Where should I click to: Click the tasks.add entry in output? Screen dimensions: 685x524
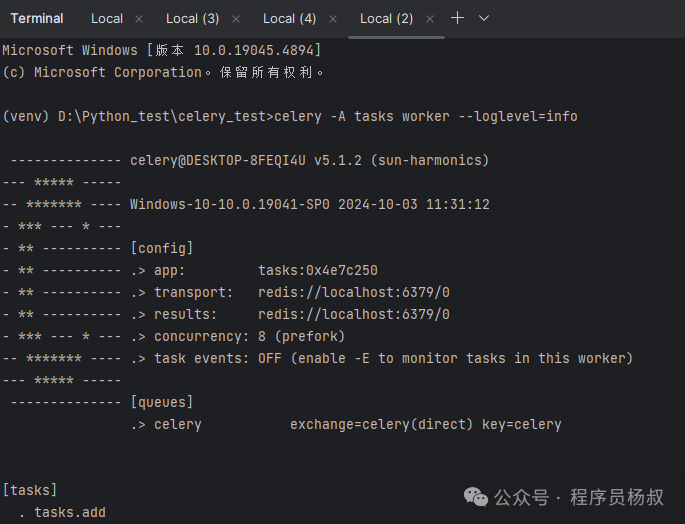point(70,512)
